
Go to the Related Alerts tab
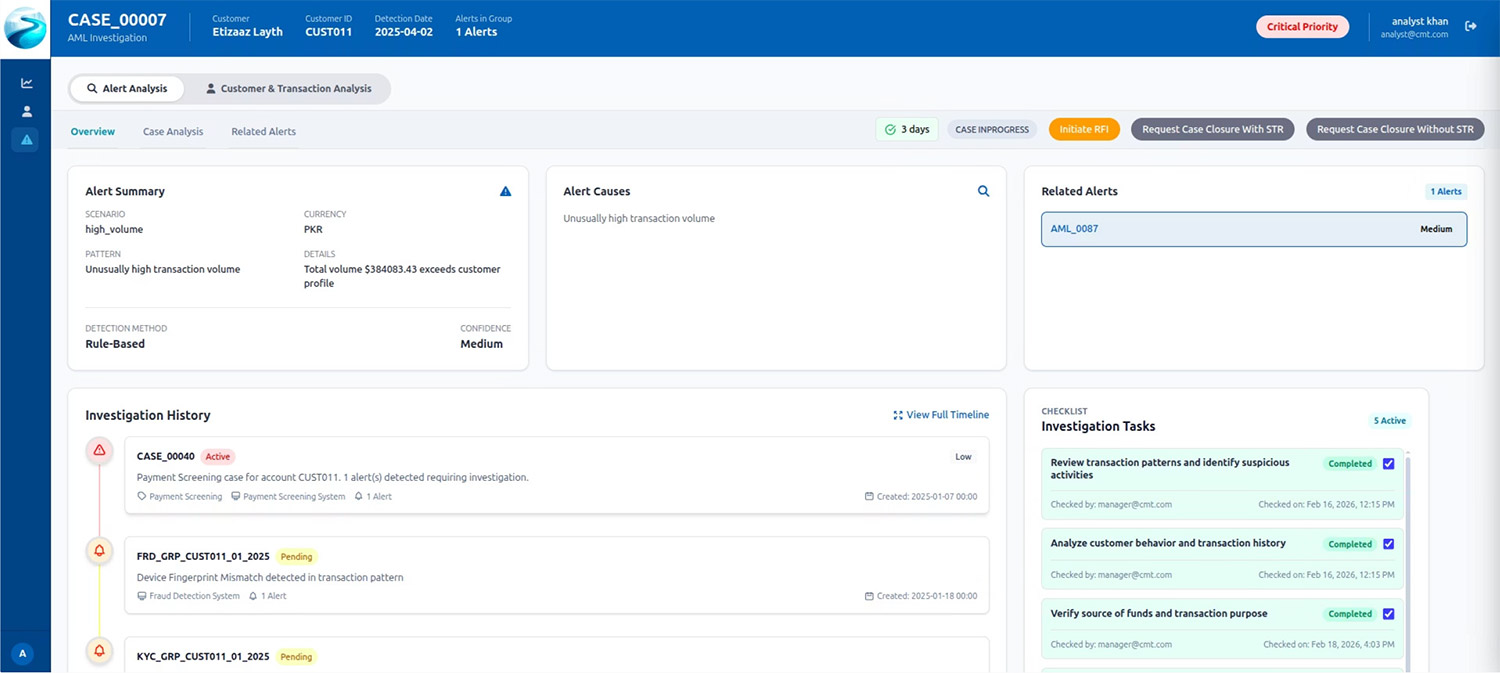click(x=263, y=131)
